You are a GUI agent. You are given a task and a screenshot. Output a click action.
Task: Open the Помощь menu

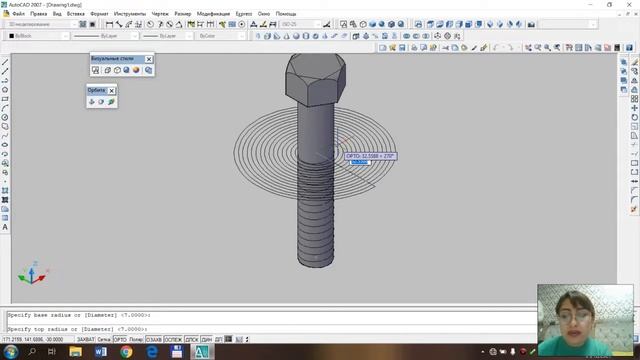(286, 14)
